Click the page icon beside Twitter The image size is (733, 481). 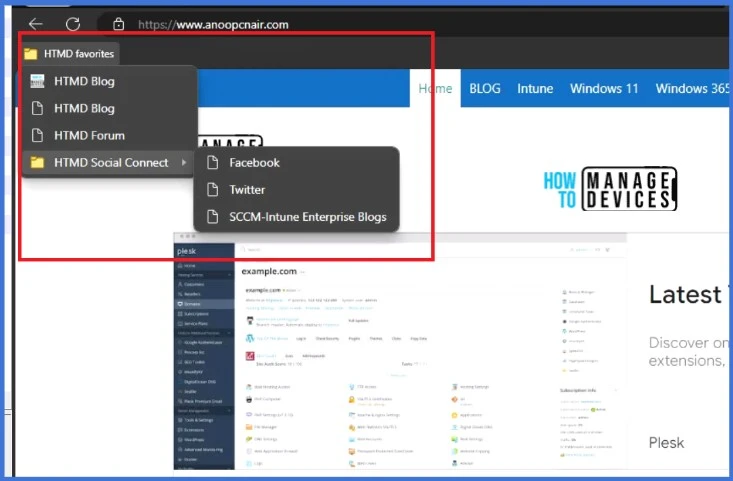pos(213,190)
